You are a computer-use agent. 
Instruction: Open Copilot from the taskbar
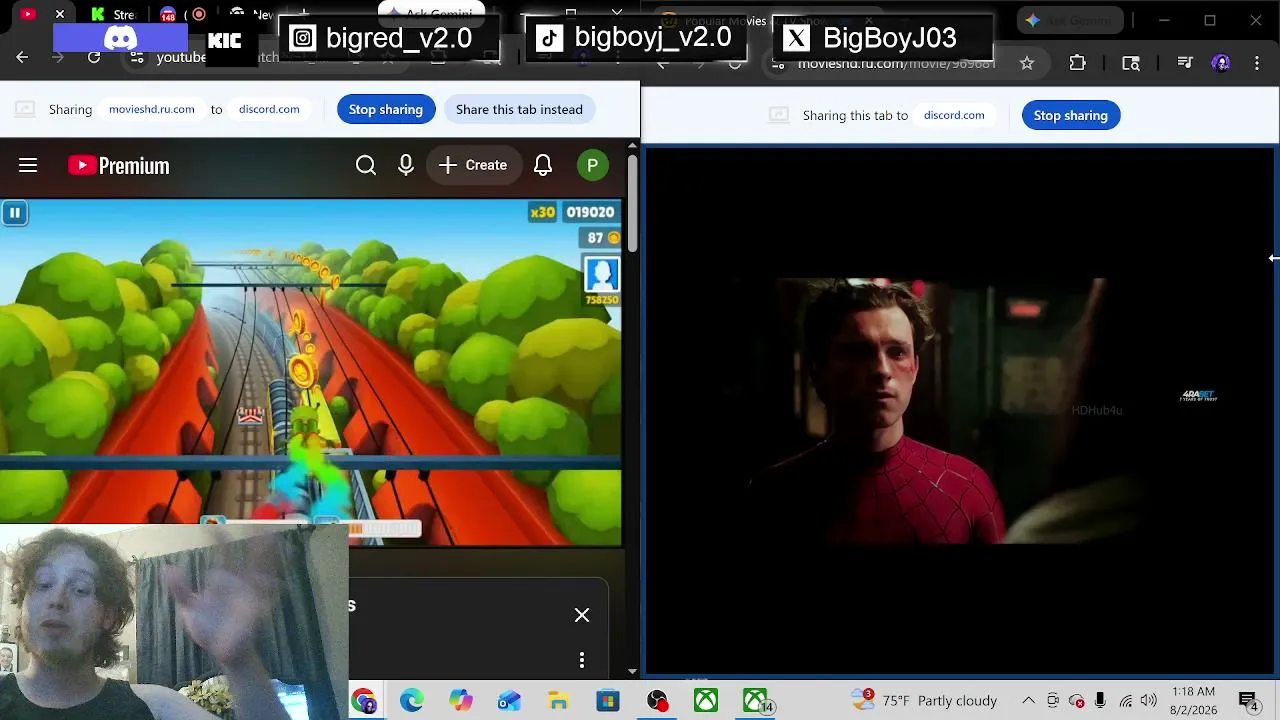point(461,701)
